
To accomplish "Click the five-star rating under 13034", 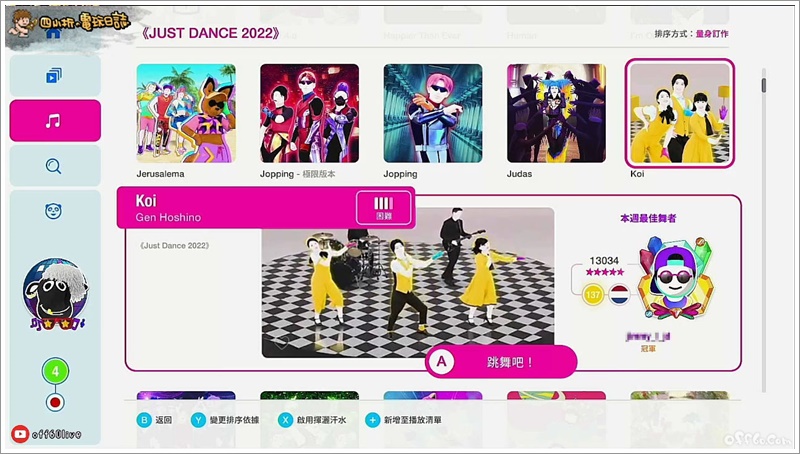I will click(x=605, y=272).
